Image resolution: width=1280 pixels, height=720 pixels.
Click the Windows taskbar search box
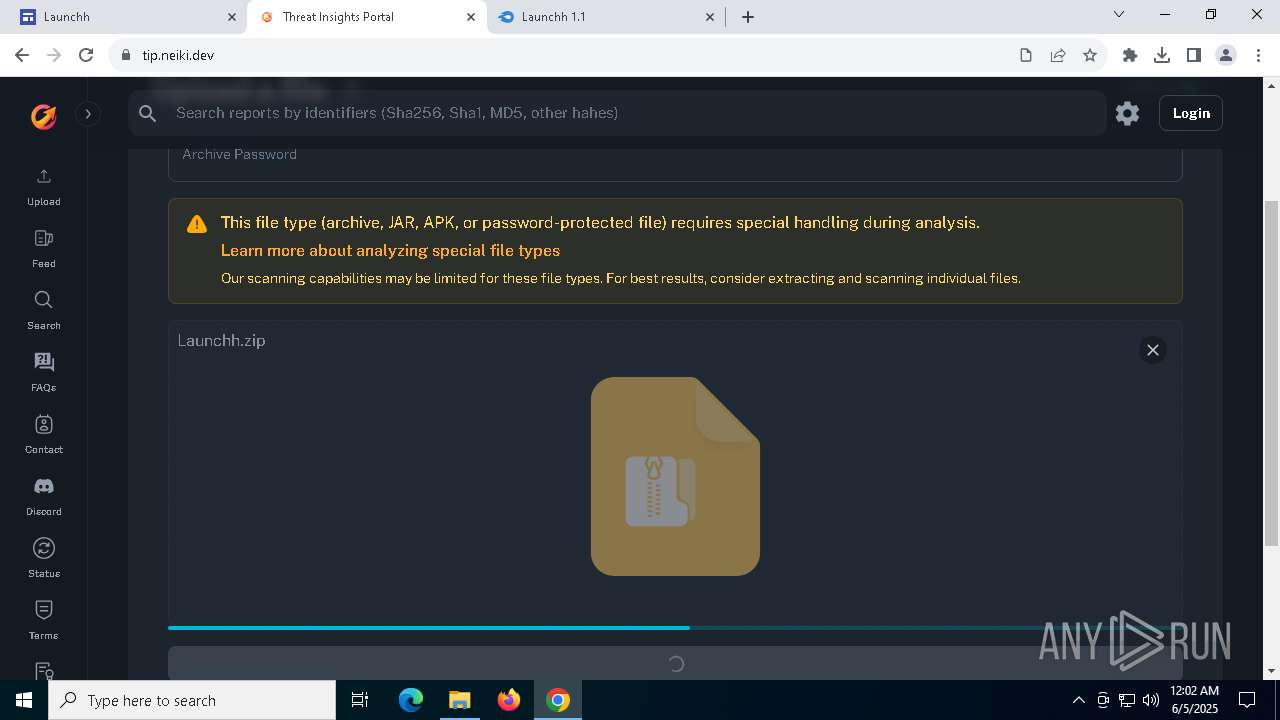192,700
